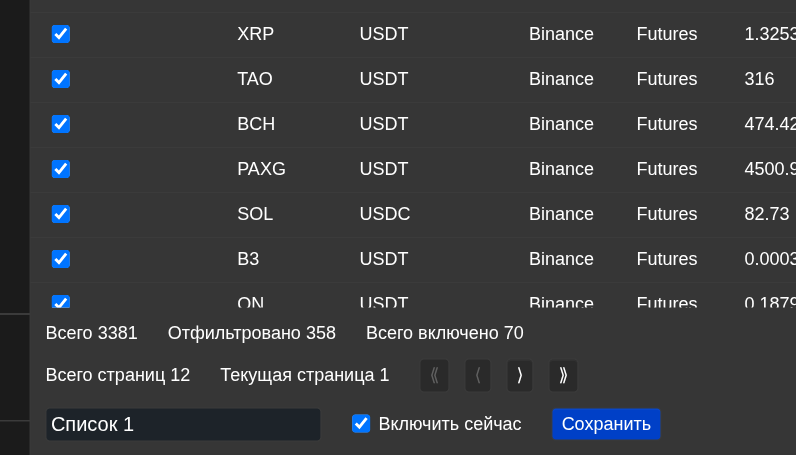The height and width of the screenshot is (455, 796).
Task: Click Binance in the TAO row
Action: 561,79
